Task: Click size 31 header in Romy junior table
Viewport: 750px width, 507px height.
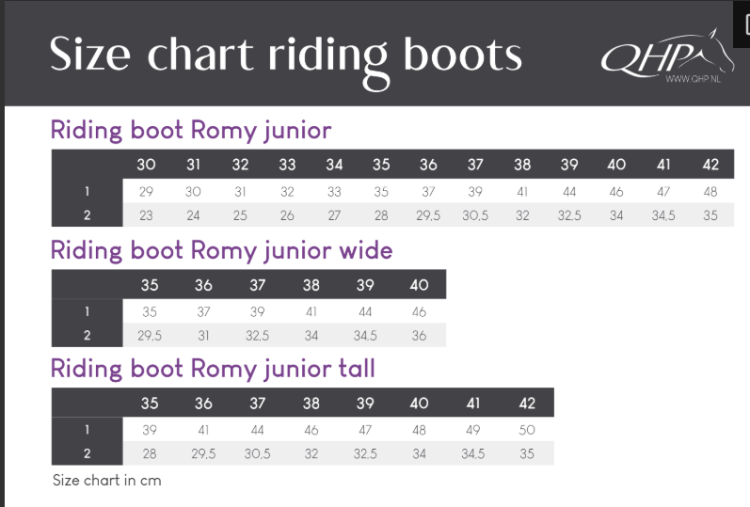Action: [x=193, y=165]
